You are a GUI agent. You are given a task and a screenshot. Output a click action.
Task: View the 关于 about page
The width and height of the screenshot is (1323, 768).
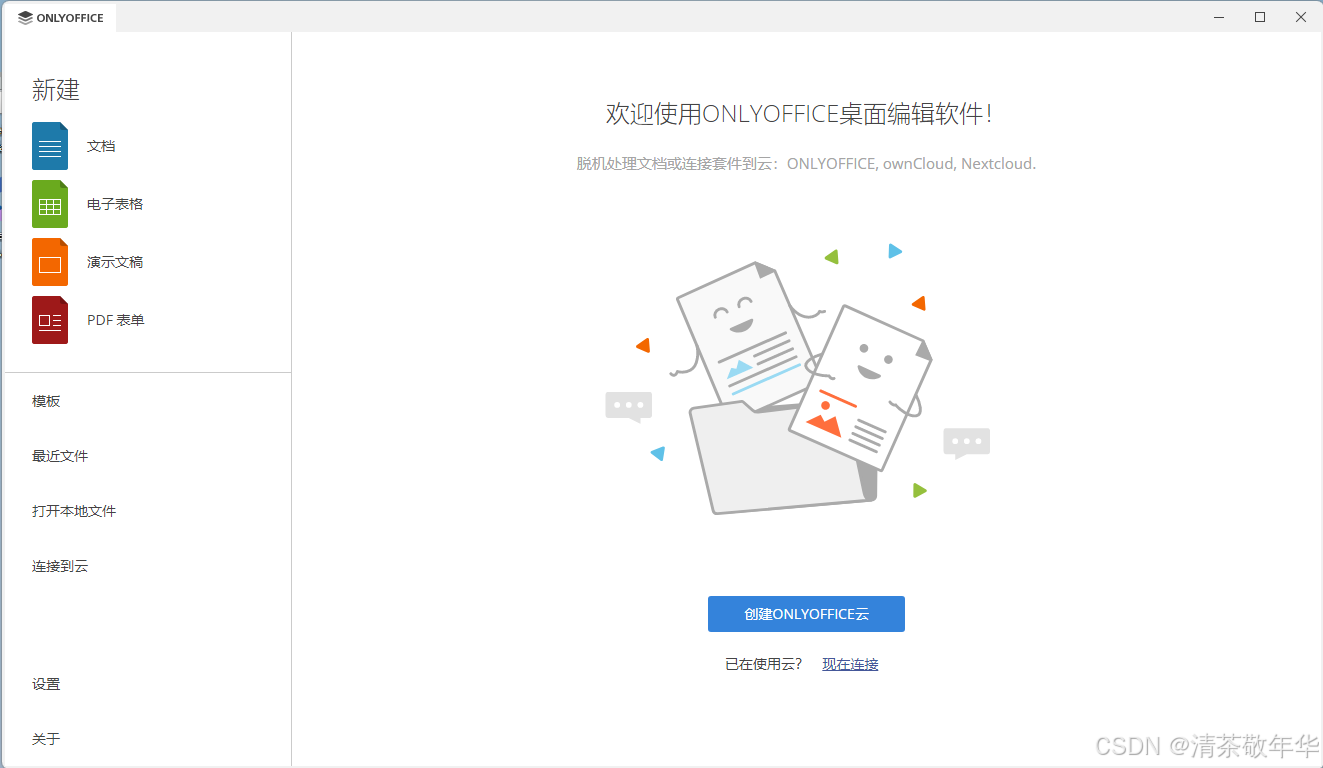pos(44,738)
